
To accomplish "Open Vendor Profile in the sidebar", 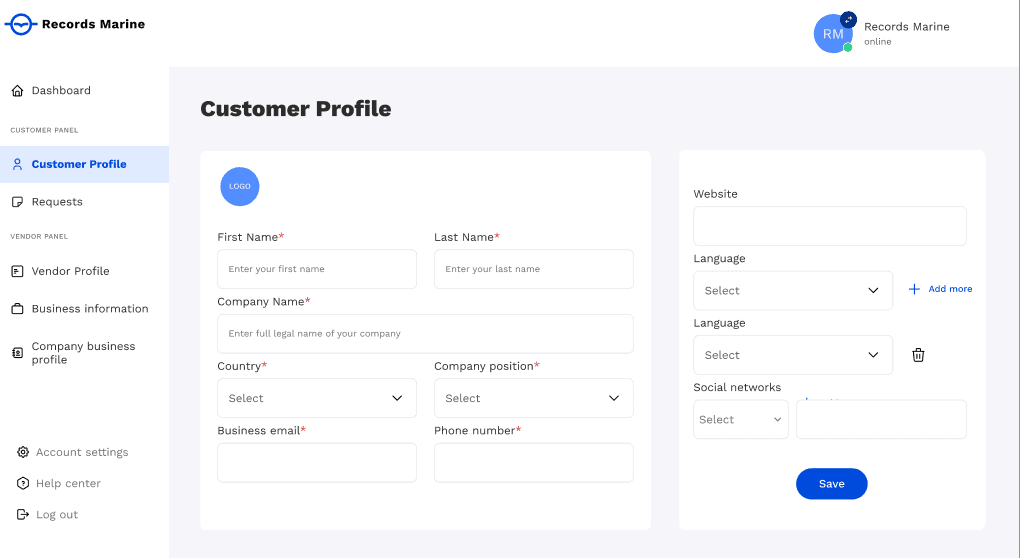I will point(70,271).
